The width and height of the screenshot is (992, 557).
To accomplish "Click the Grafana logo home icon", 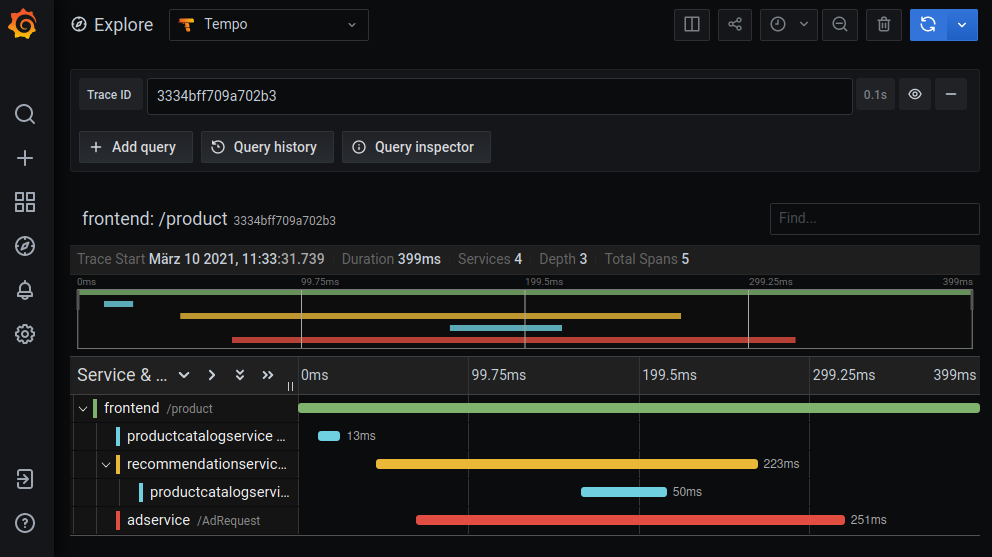I will pyautogui.click(x=25, y=24).
